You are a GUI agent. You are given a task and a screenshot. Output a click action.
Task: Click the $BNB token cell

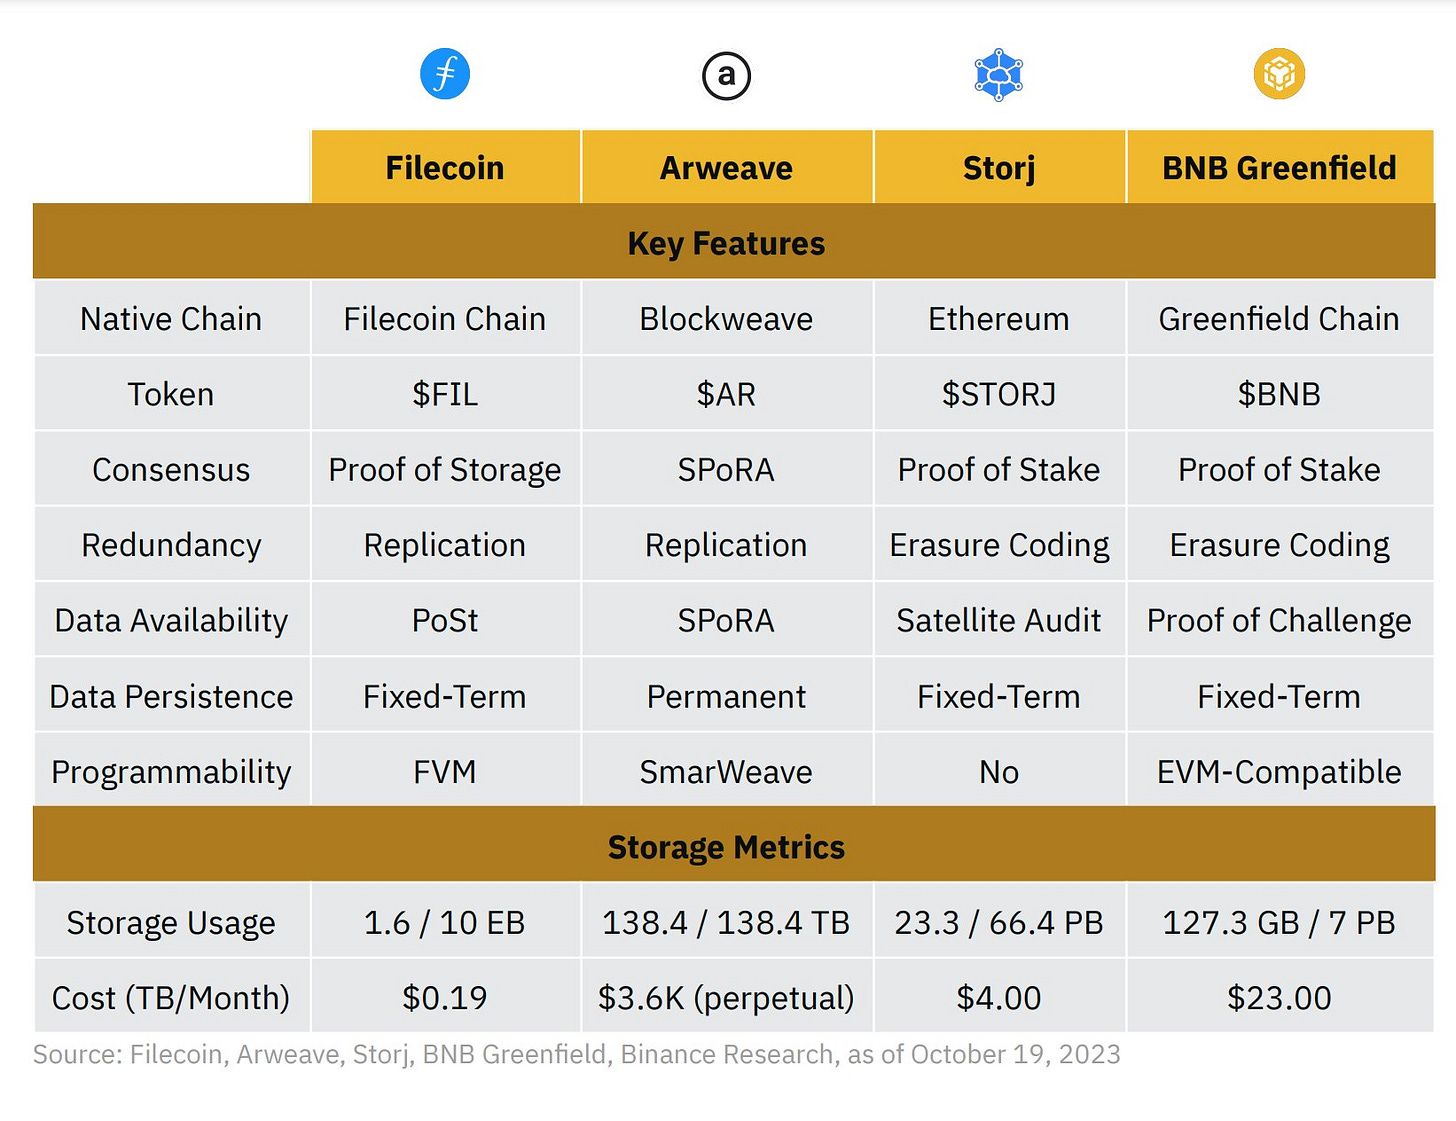tap(1280, 394)
